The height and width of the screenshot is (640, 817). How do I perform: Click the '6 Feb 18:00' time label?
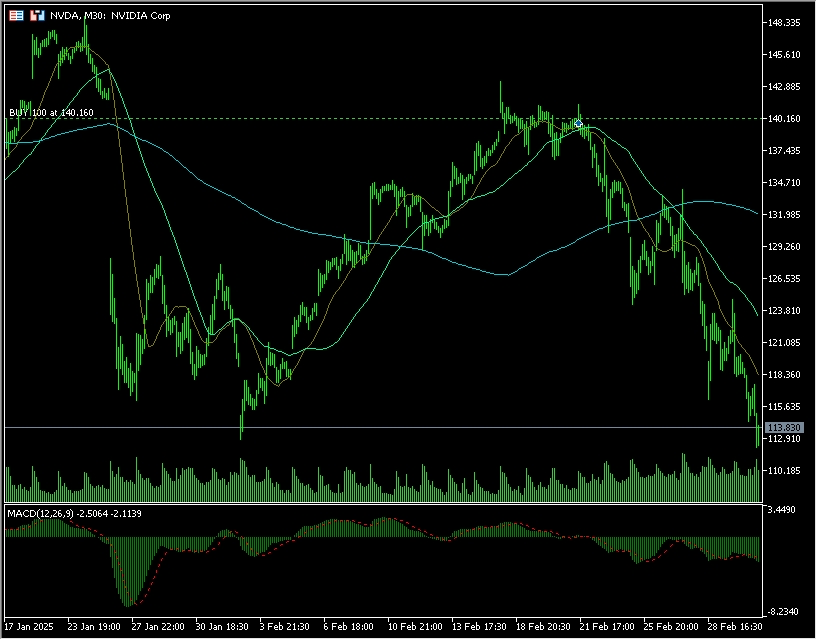[348, 627]
